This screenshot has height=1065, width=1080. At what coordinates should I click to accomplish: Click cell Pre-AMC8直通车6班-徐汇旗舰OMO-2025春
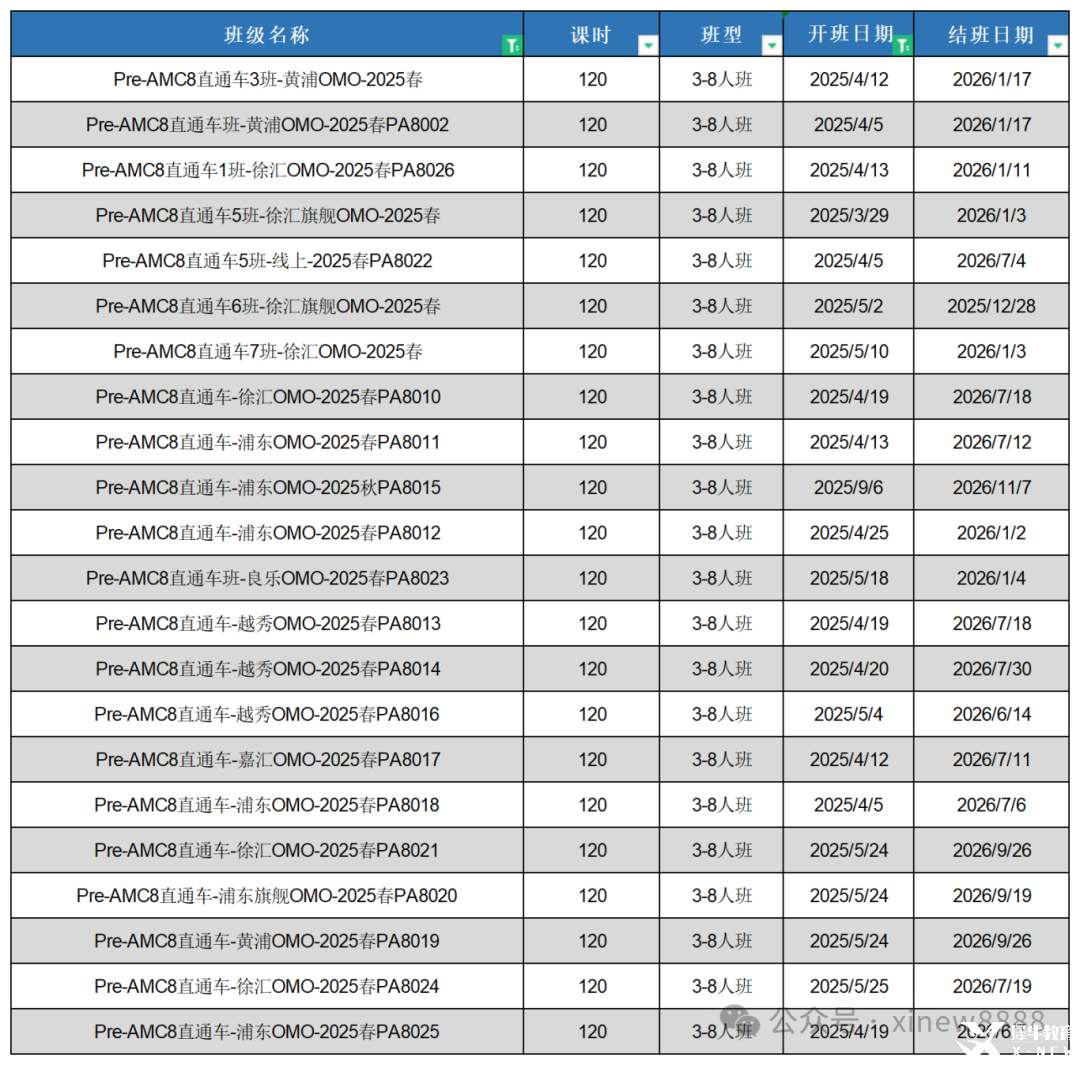tap(267, 306)
